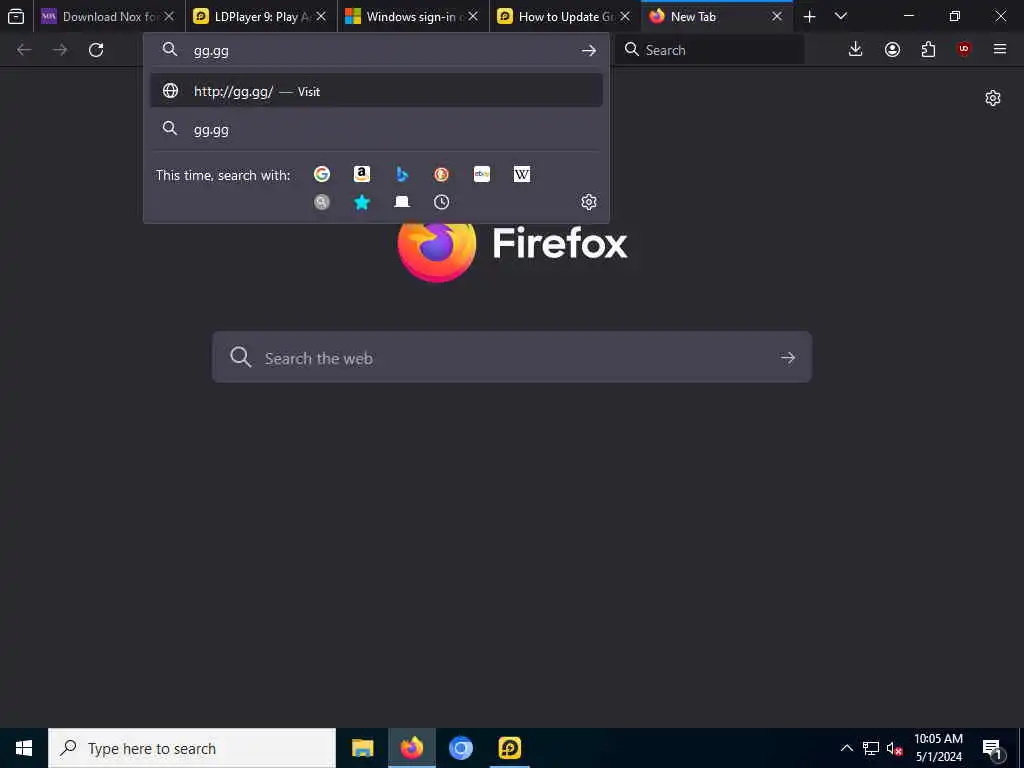Search in bookmarks using star icon

pos(362,202)
